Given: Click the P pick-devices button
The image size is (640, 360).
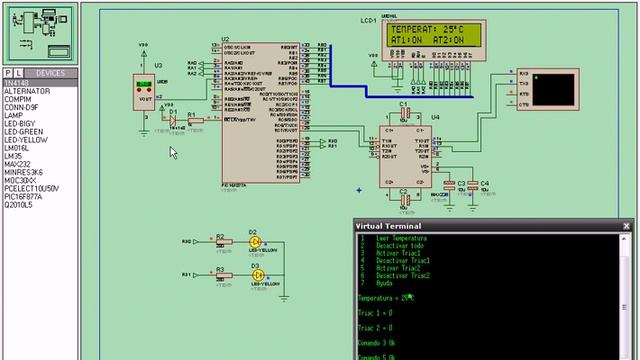Looking at the screenshot, I should [8, 73].
